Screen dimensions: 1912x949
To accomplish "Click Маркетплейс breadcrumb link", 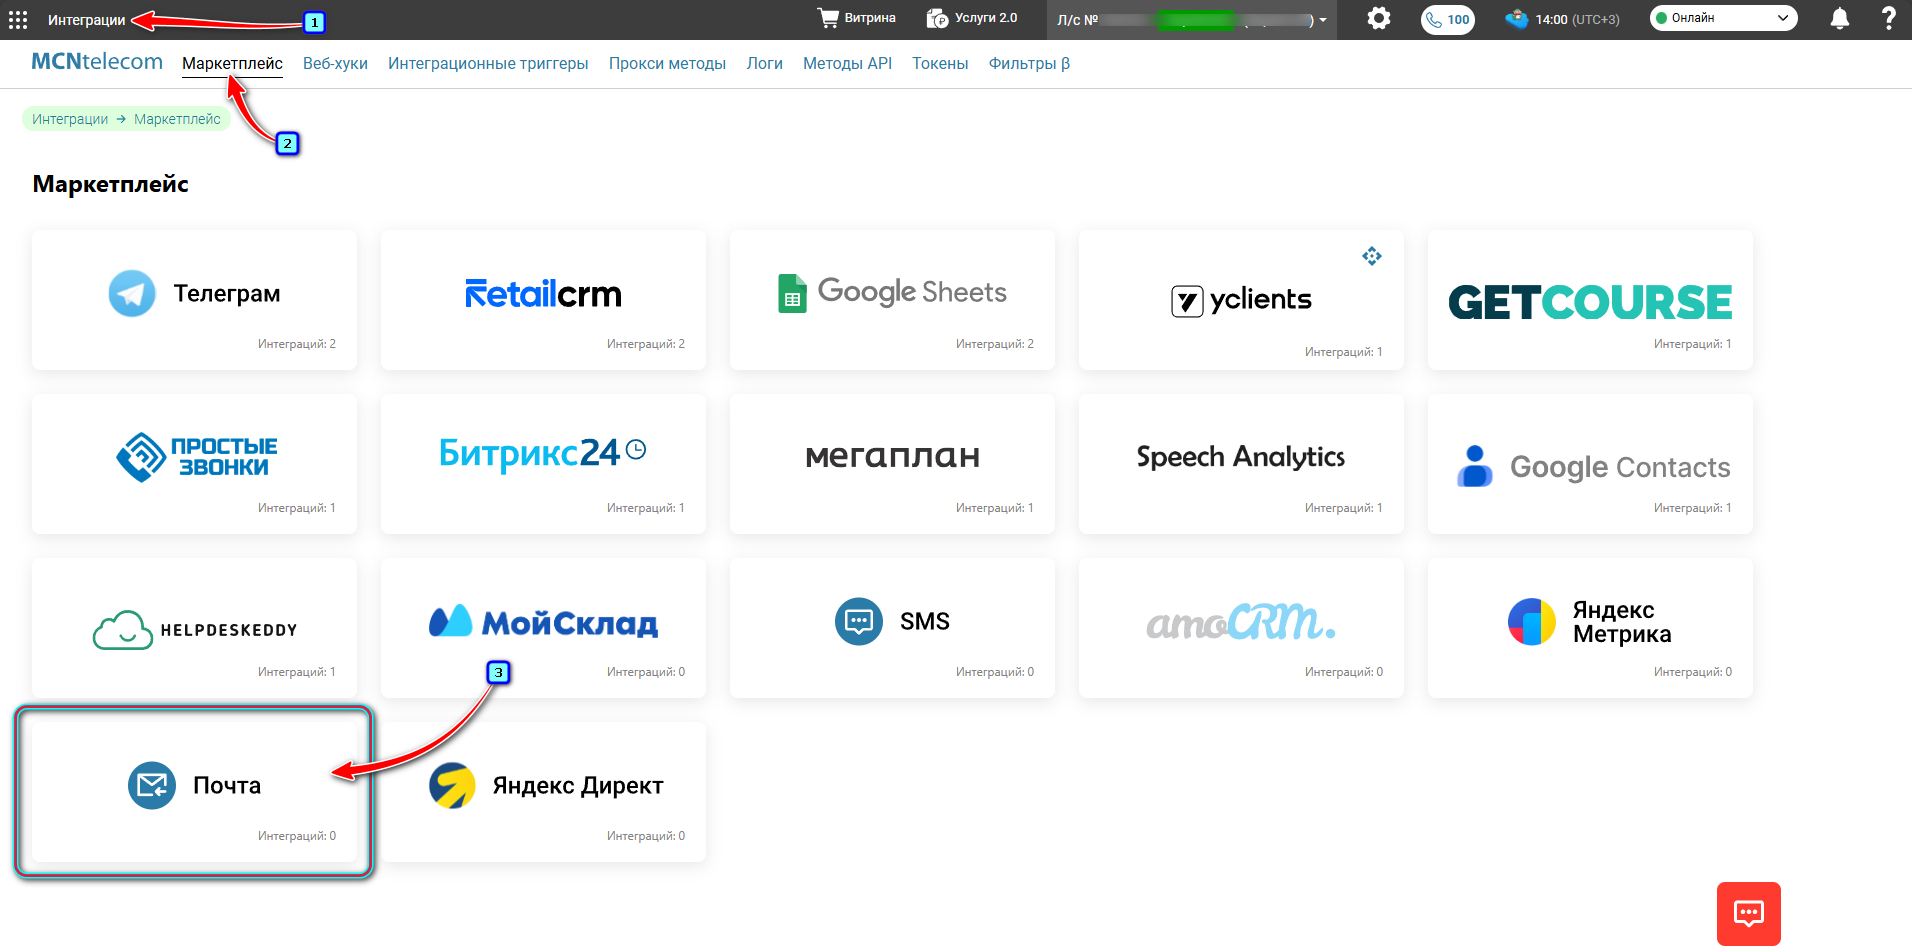I will [177, 119].
